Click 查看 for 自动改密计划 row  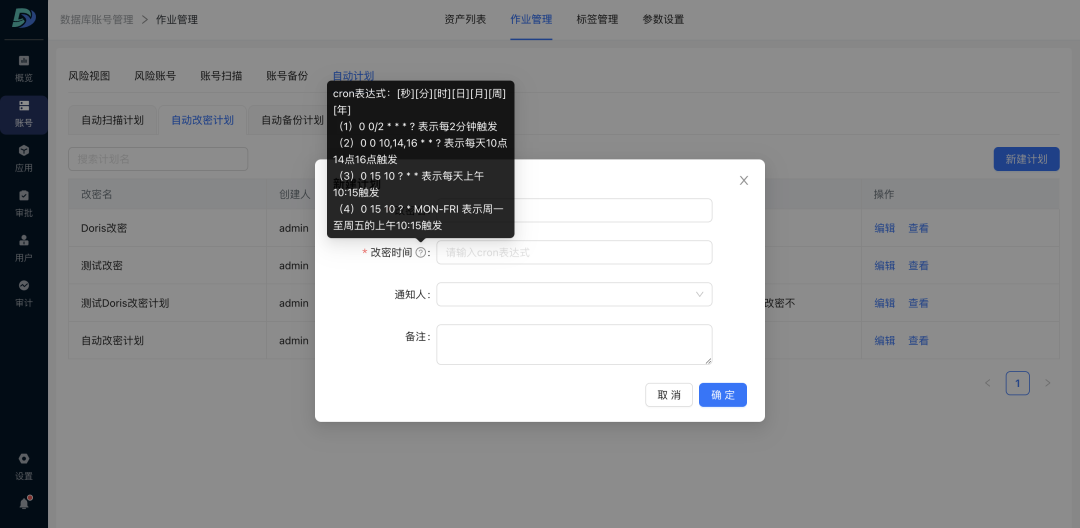(918, 340)
